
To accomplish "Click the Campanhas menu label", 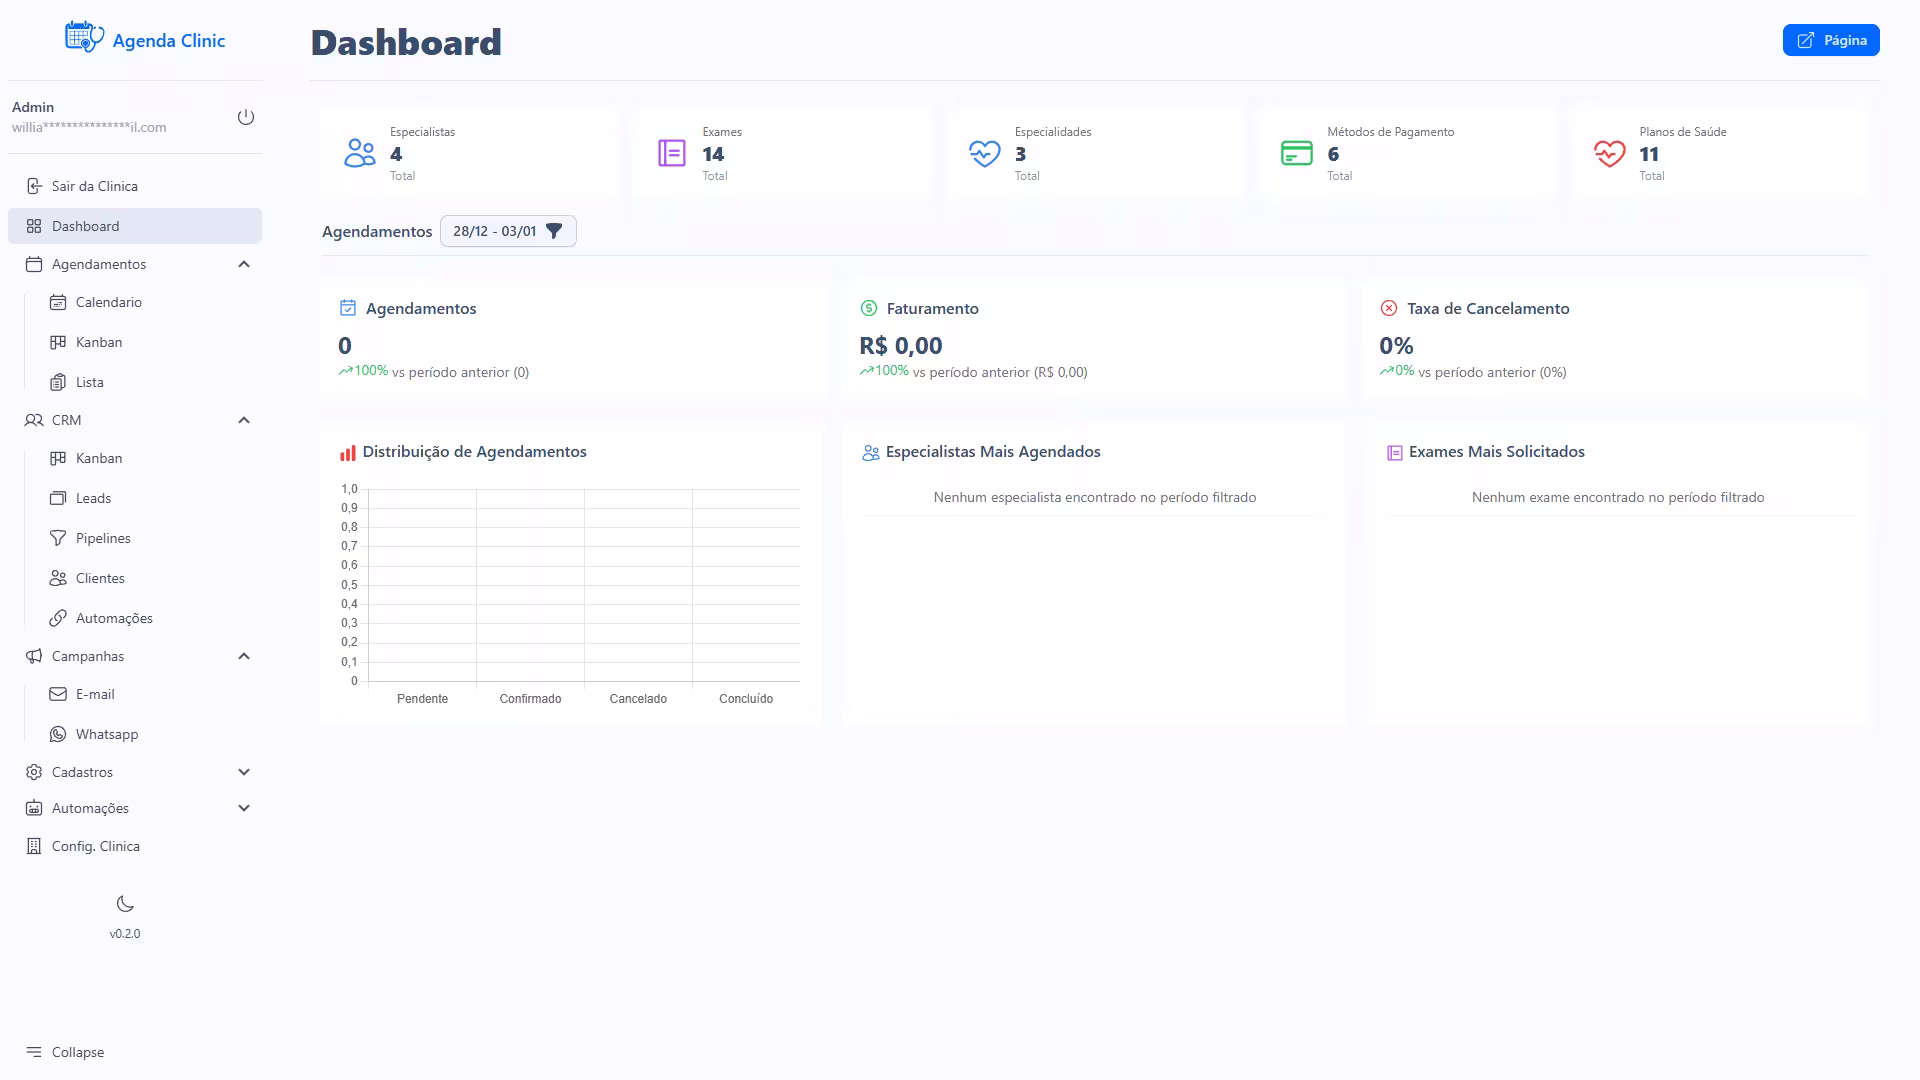I will (x=88, y=656).
